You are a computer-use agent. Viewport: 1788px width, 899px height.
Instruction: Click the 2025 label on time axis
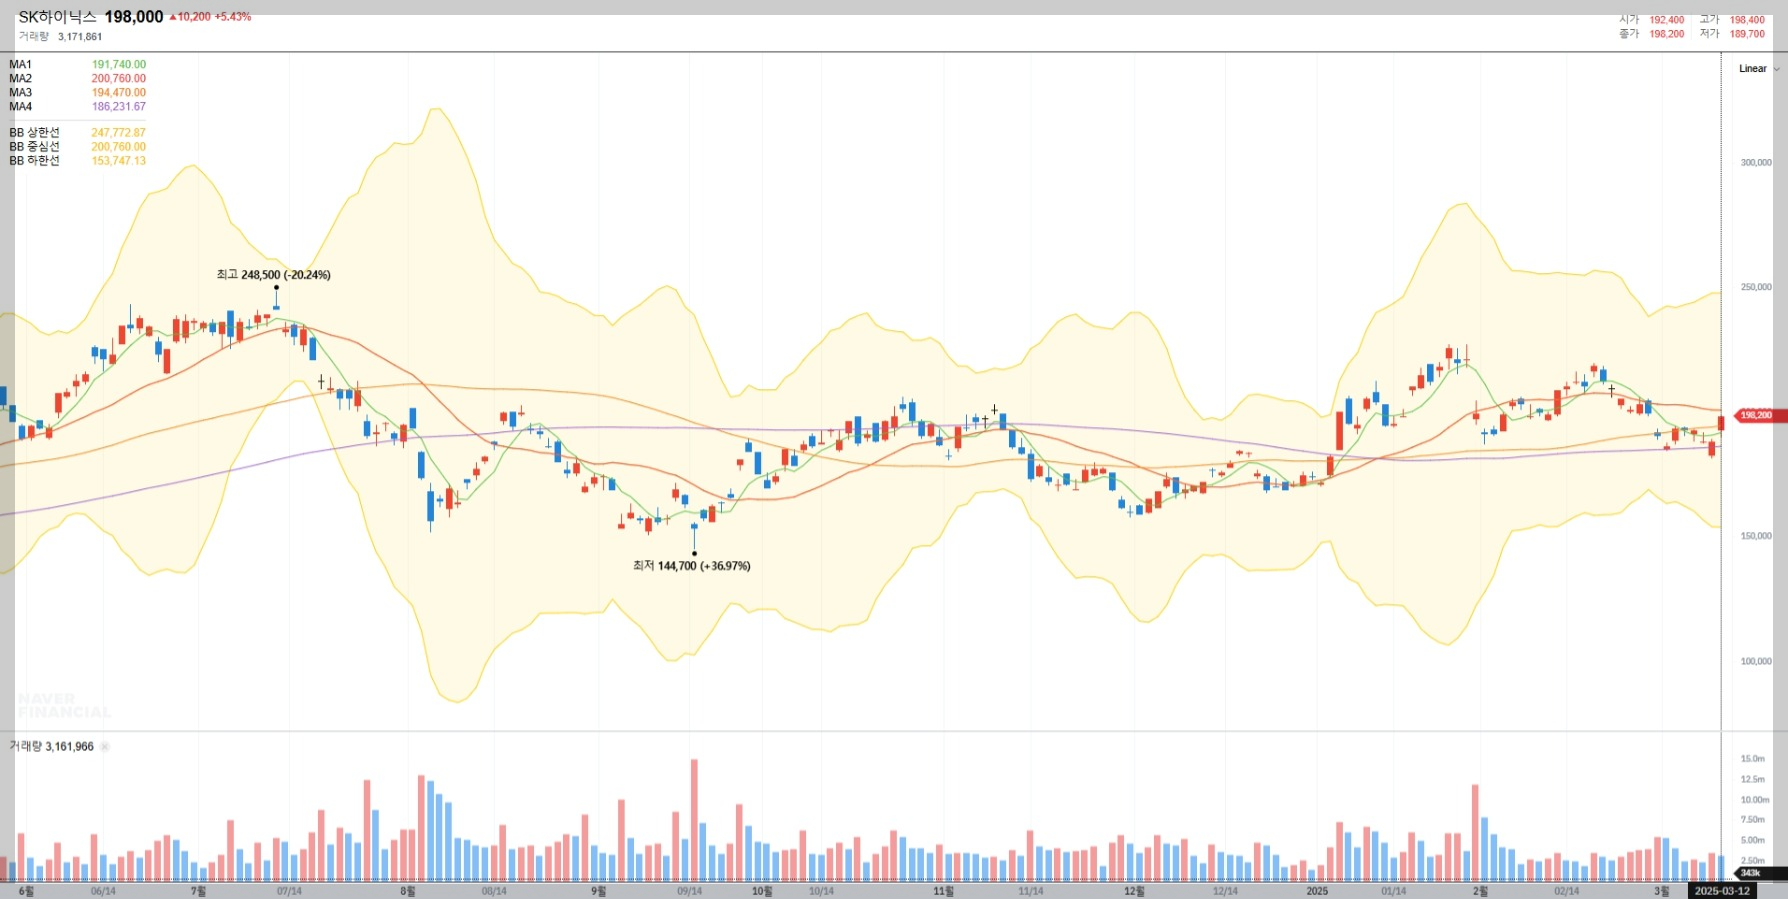click(x=1317, y=891)
